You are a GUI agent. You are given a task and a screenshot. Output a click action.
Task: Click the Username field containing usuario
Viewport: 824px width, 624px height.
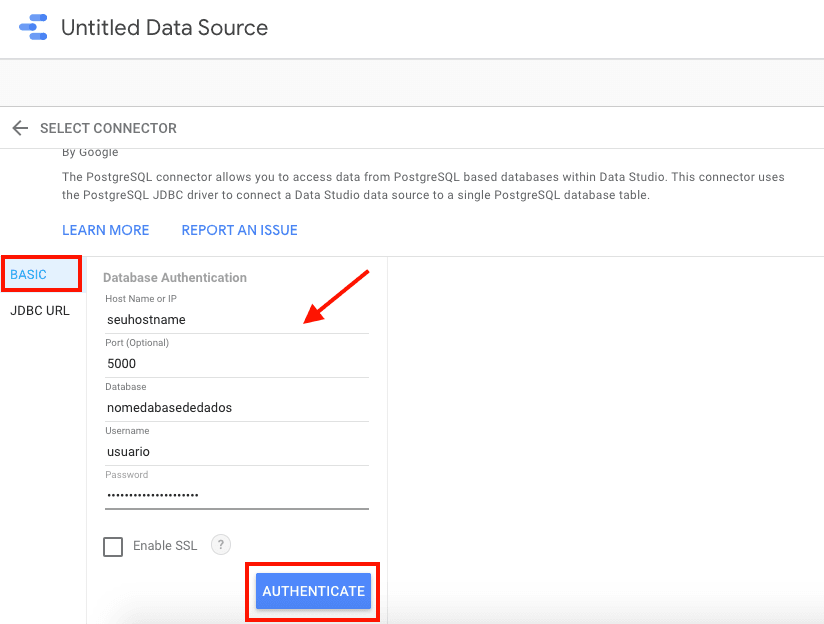[236, 452]
